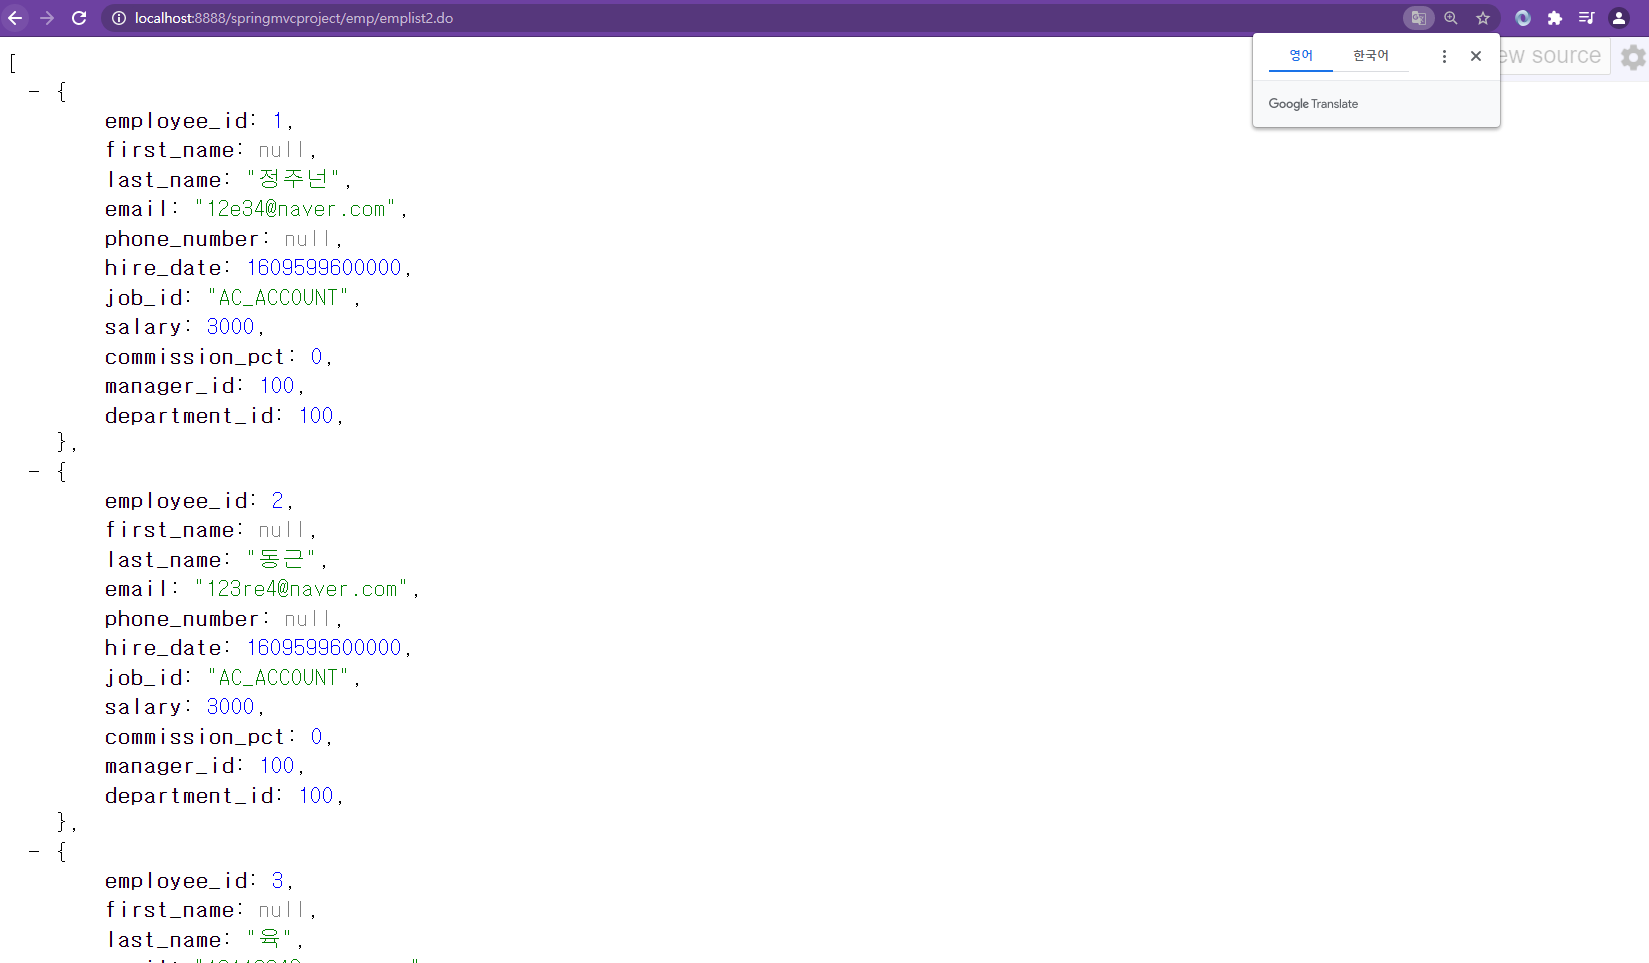Bookmark this page with the star icon
The image size is (1649, 963).
coord(1483,18)
